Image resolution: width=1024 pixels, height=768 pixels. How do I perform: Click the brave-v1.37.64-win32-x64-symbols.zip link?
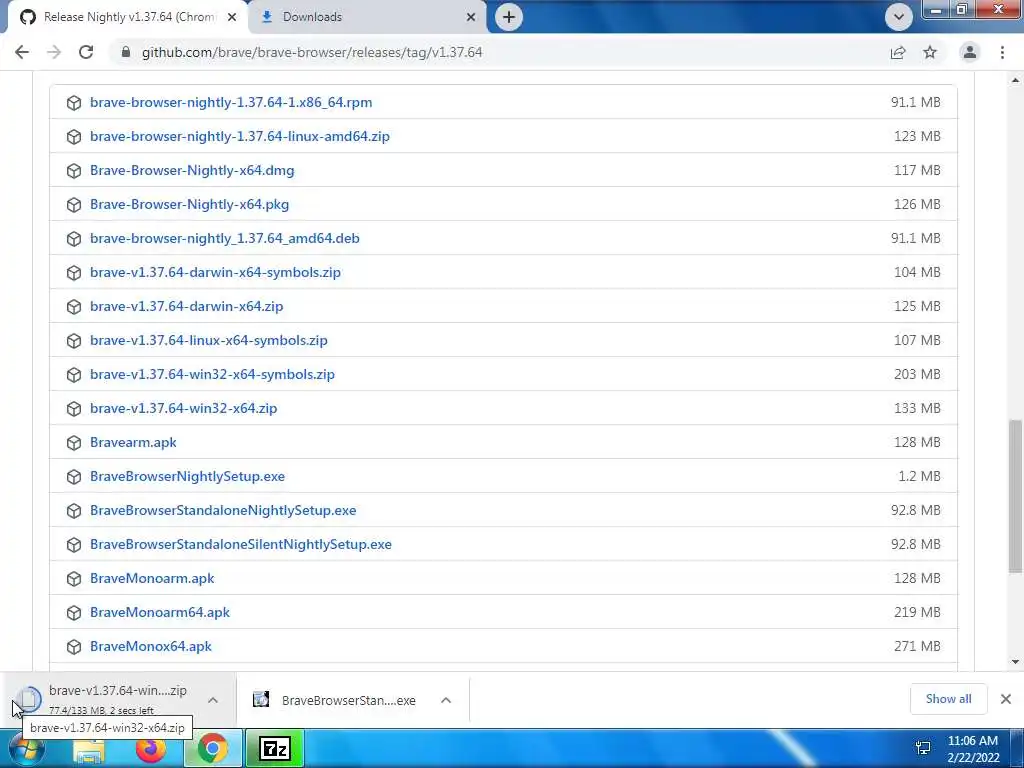pos(212,374)
